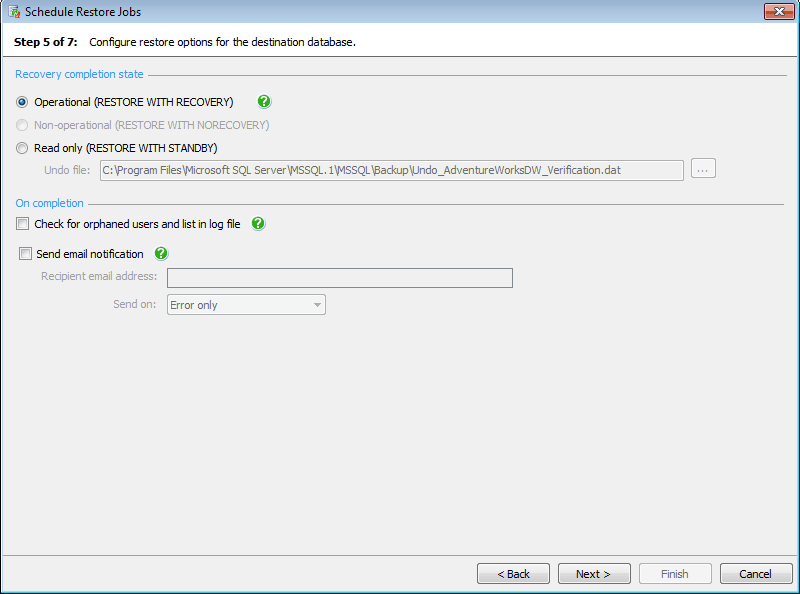Click the Schedule Restore Jobs title bar icon
This screenshot has width=800, height=594.
pyautogui.click(x=12, y=11)
